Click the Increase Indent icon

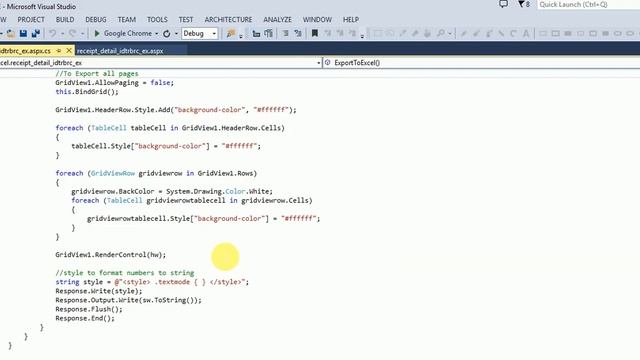click(x=298, y=33)
